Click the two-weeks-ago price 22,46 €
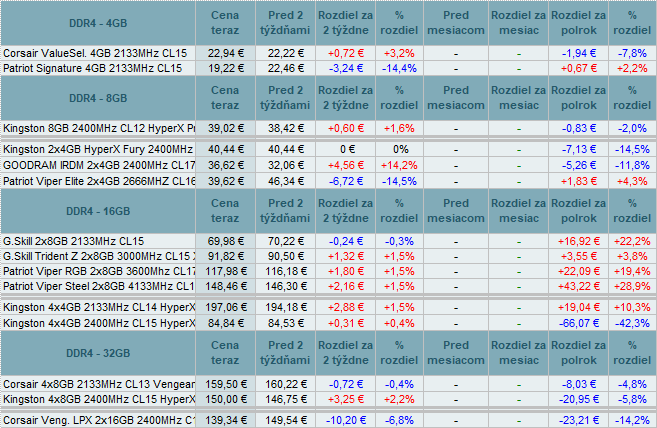The image size is (657, 428). pyautogui.click(x=286, y=68)
